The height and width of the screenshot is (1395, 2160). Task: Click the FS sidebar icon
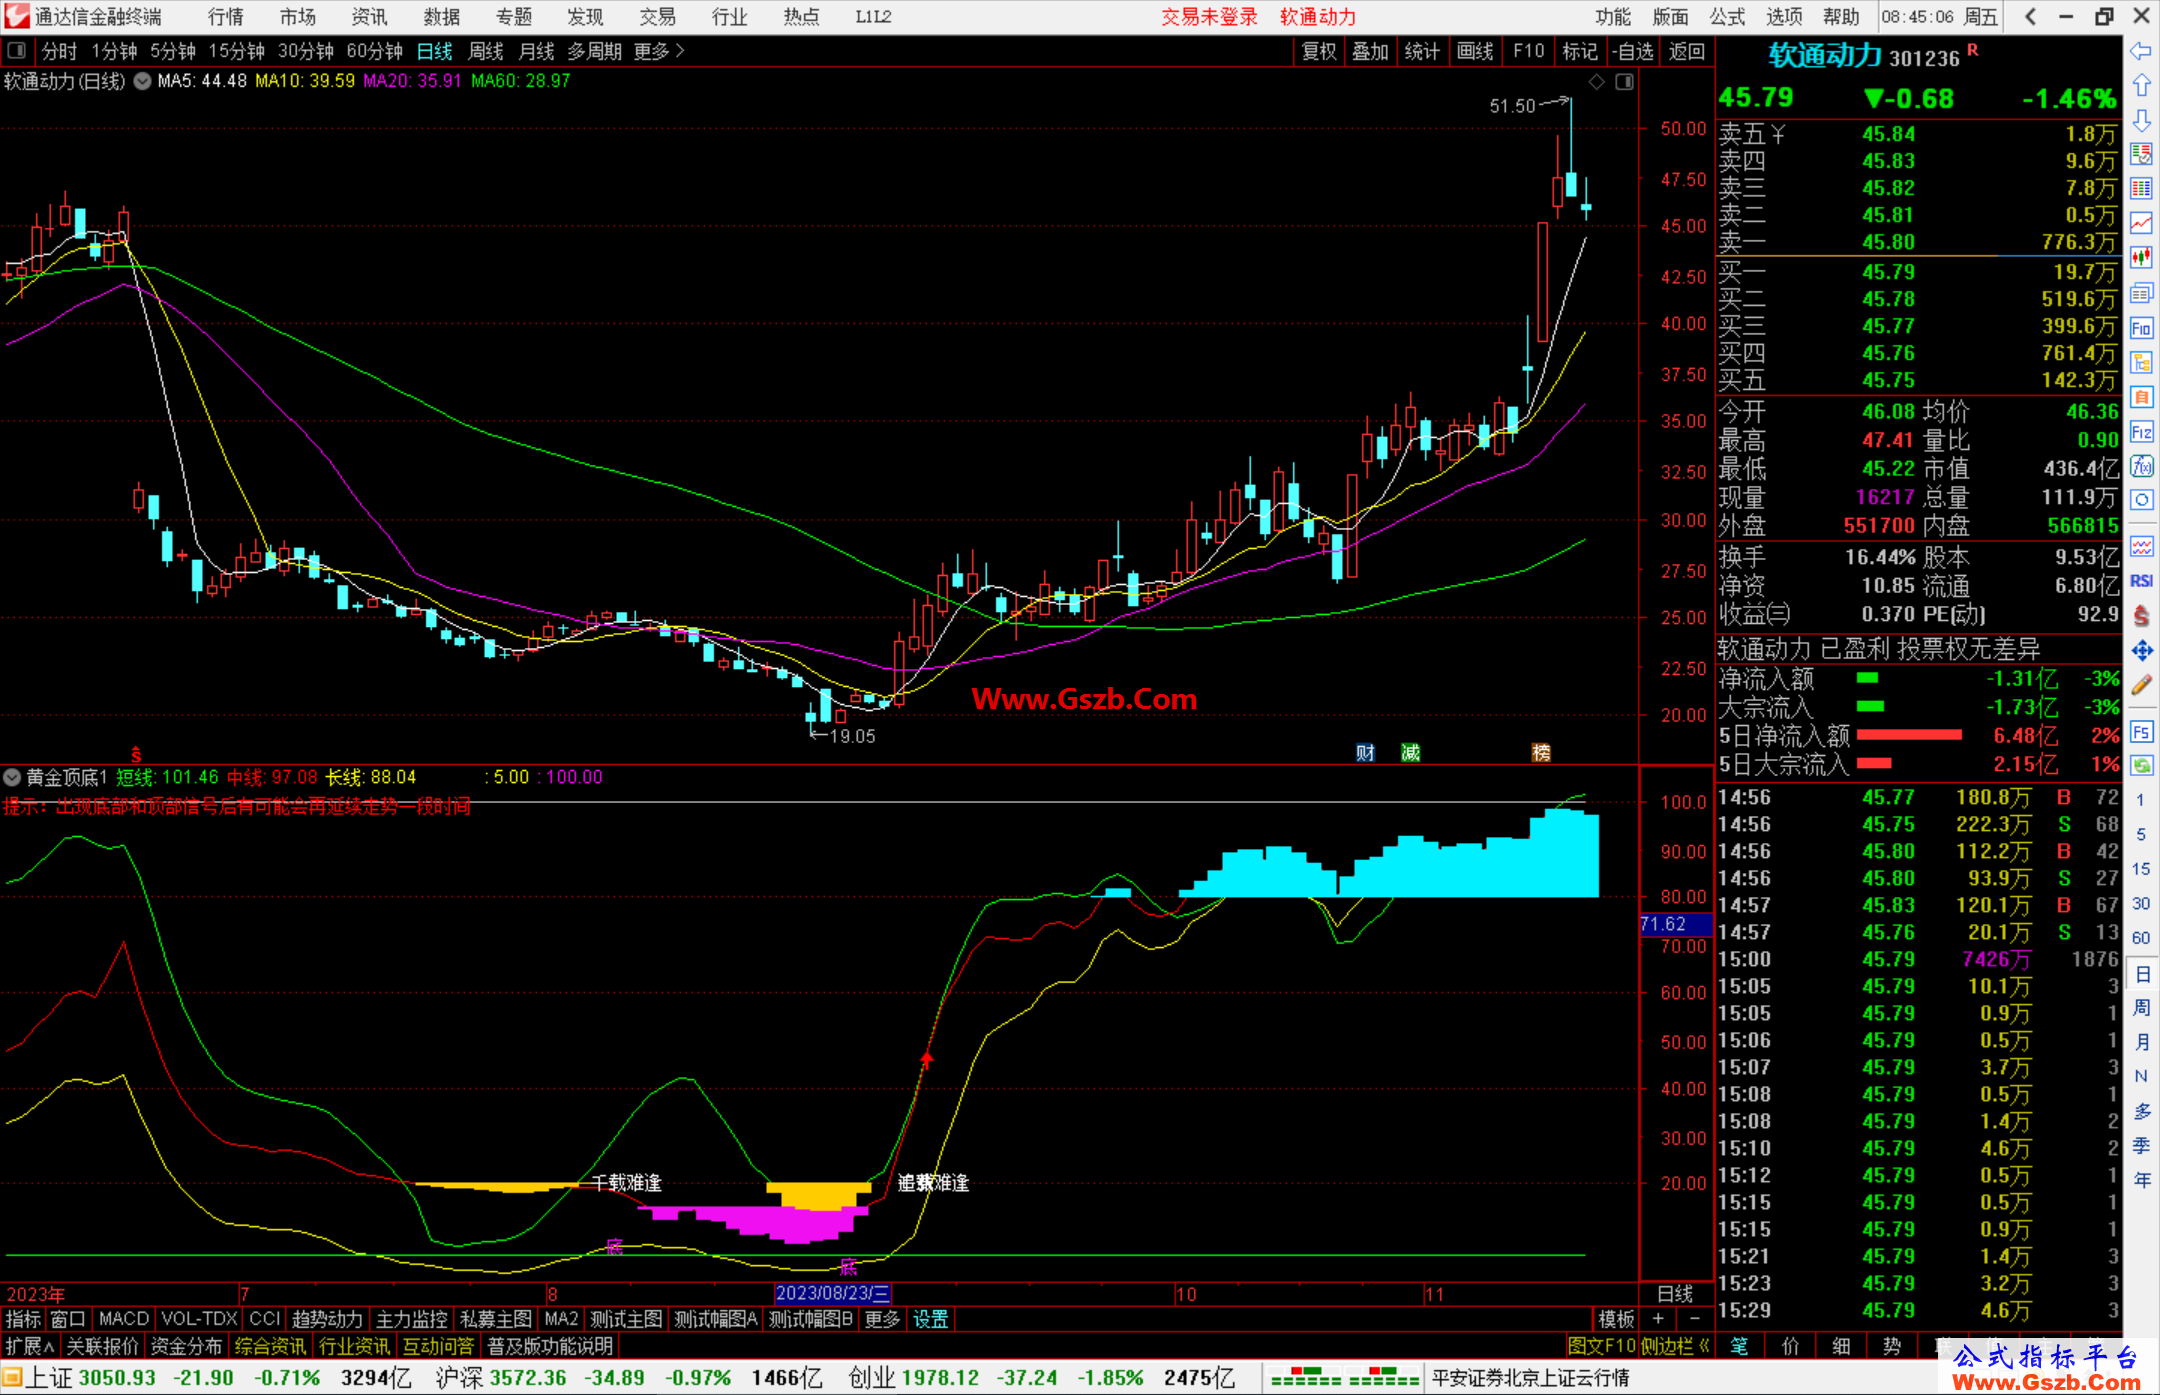2141,731
